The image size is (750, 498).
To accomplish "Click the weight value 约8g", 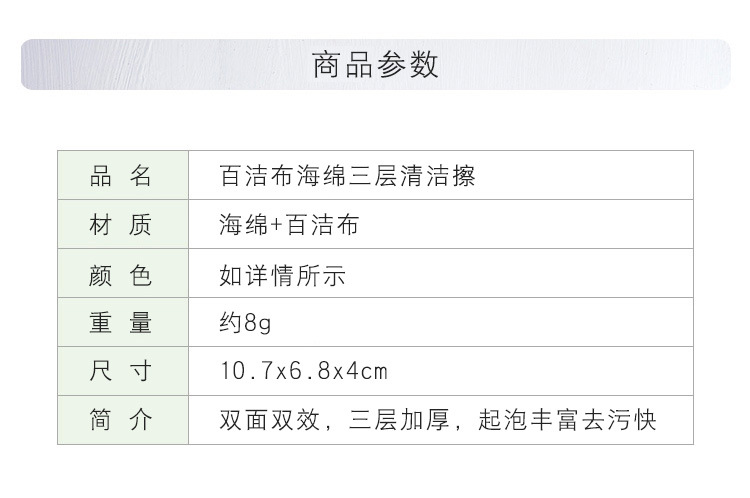I will 246,323.
